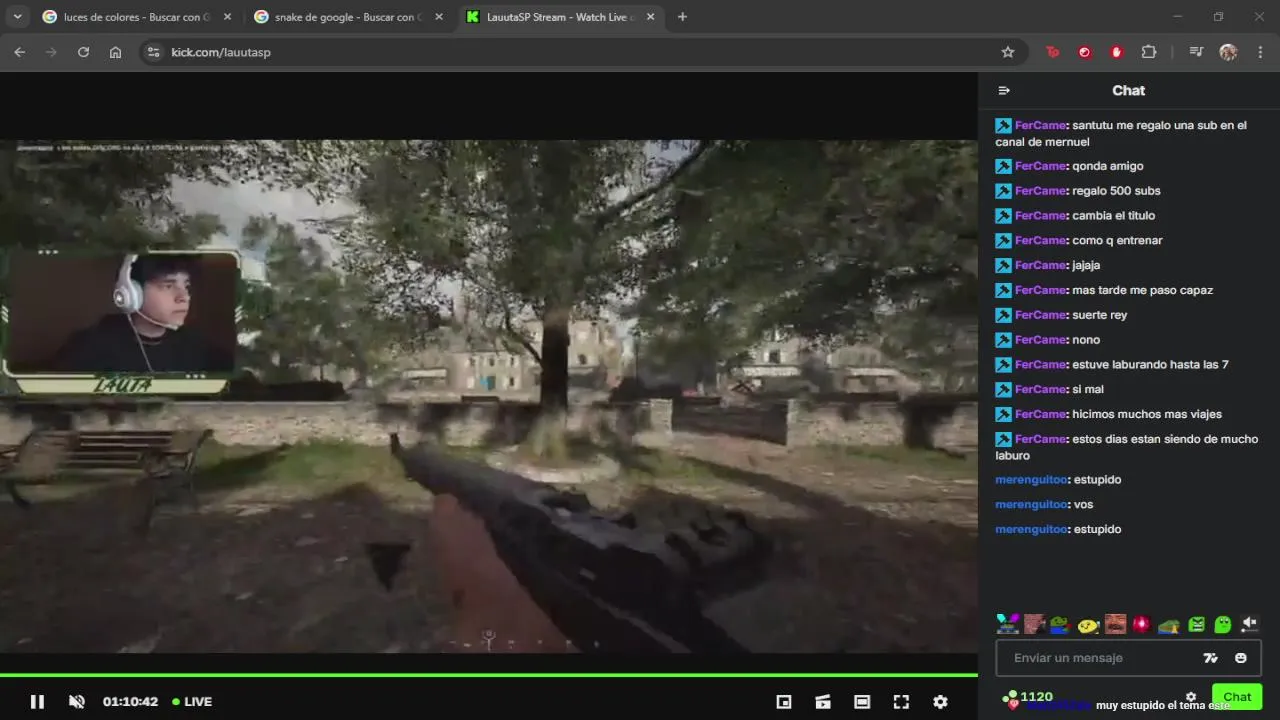Select the red sparkle emote

pyautogui.click(x=1141, y=624)
